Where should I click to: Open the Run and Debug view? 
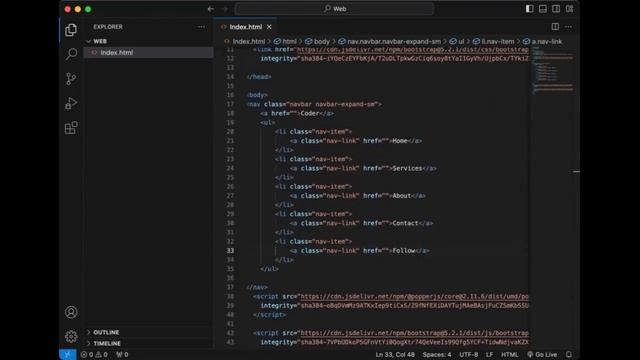click(x=71, y=103)
